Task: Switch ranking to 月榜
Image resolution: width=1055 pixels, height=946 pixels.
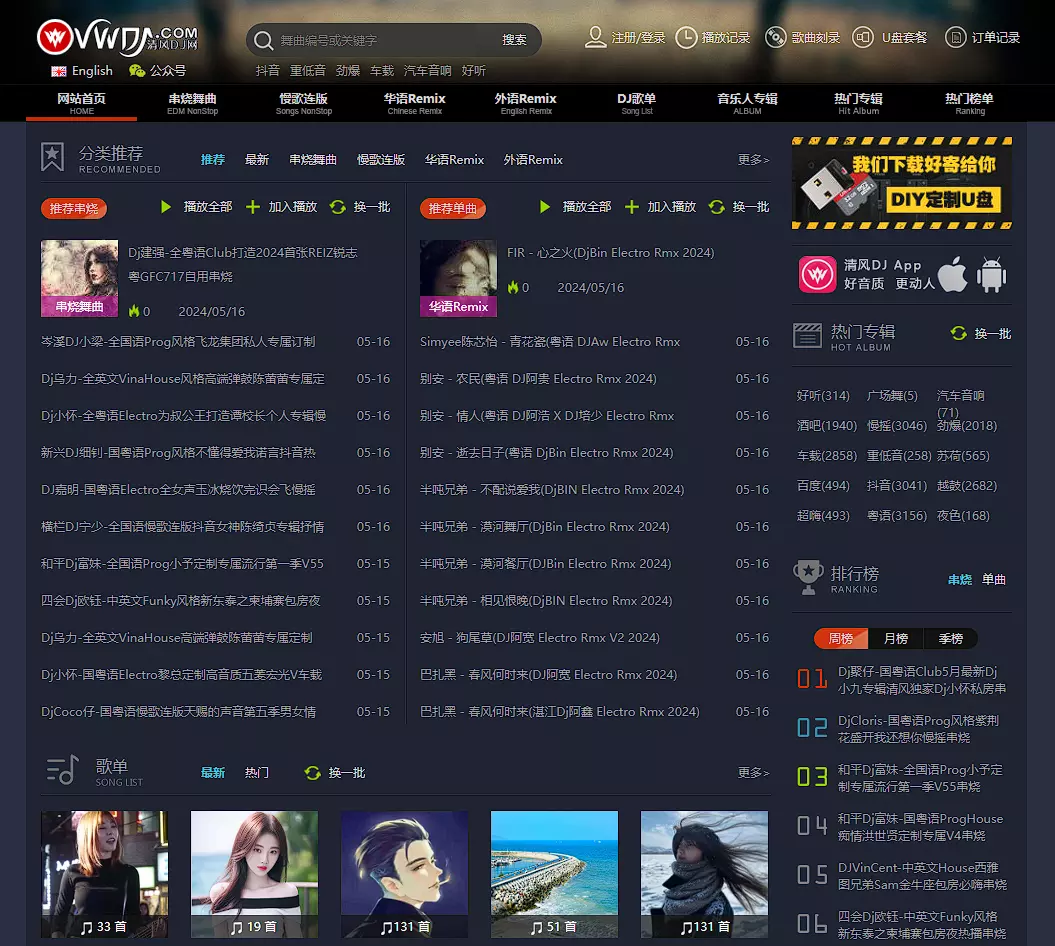Action: tap(895, 639)
